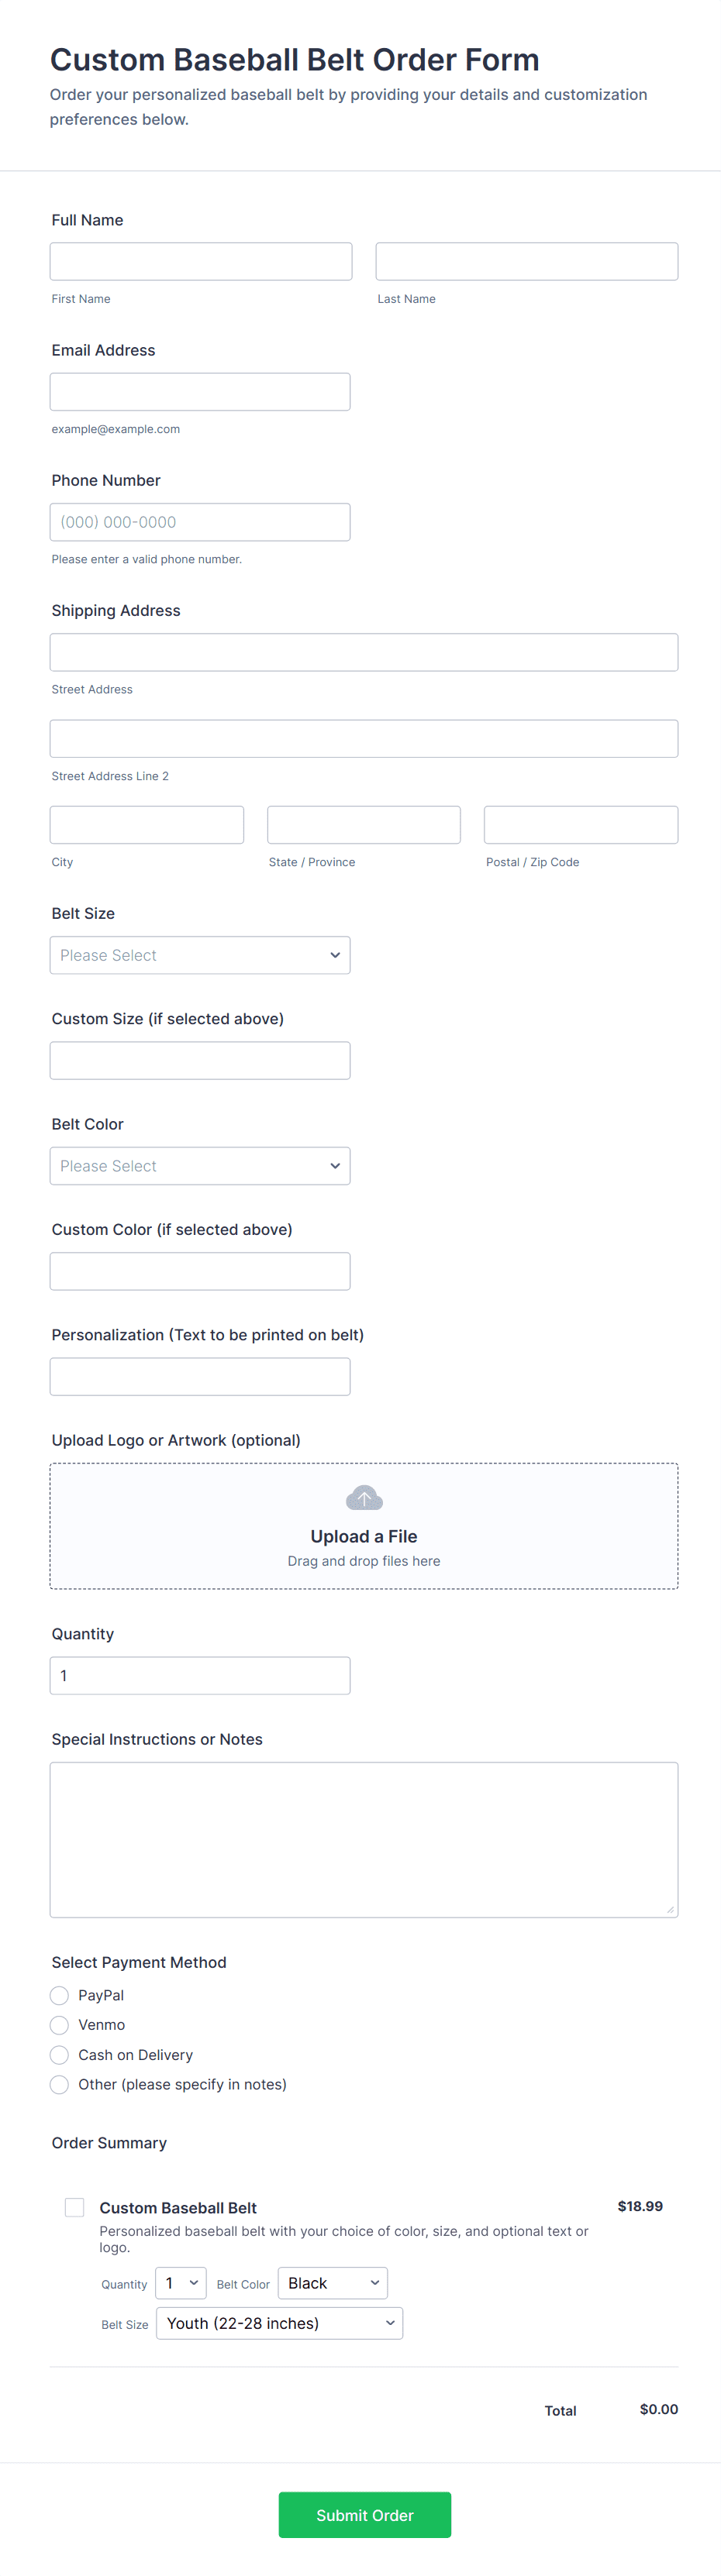Focus the First Name input field
The image size is (721, 2576).
tap(201, 261)
